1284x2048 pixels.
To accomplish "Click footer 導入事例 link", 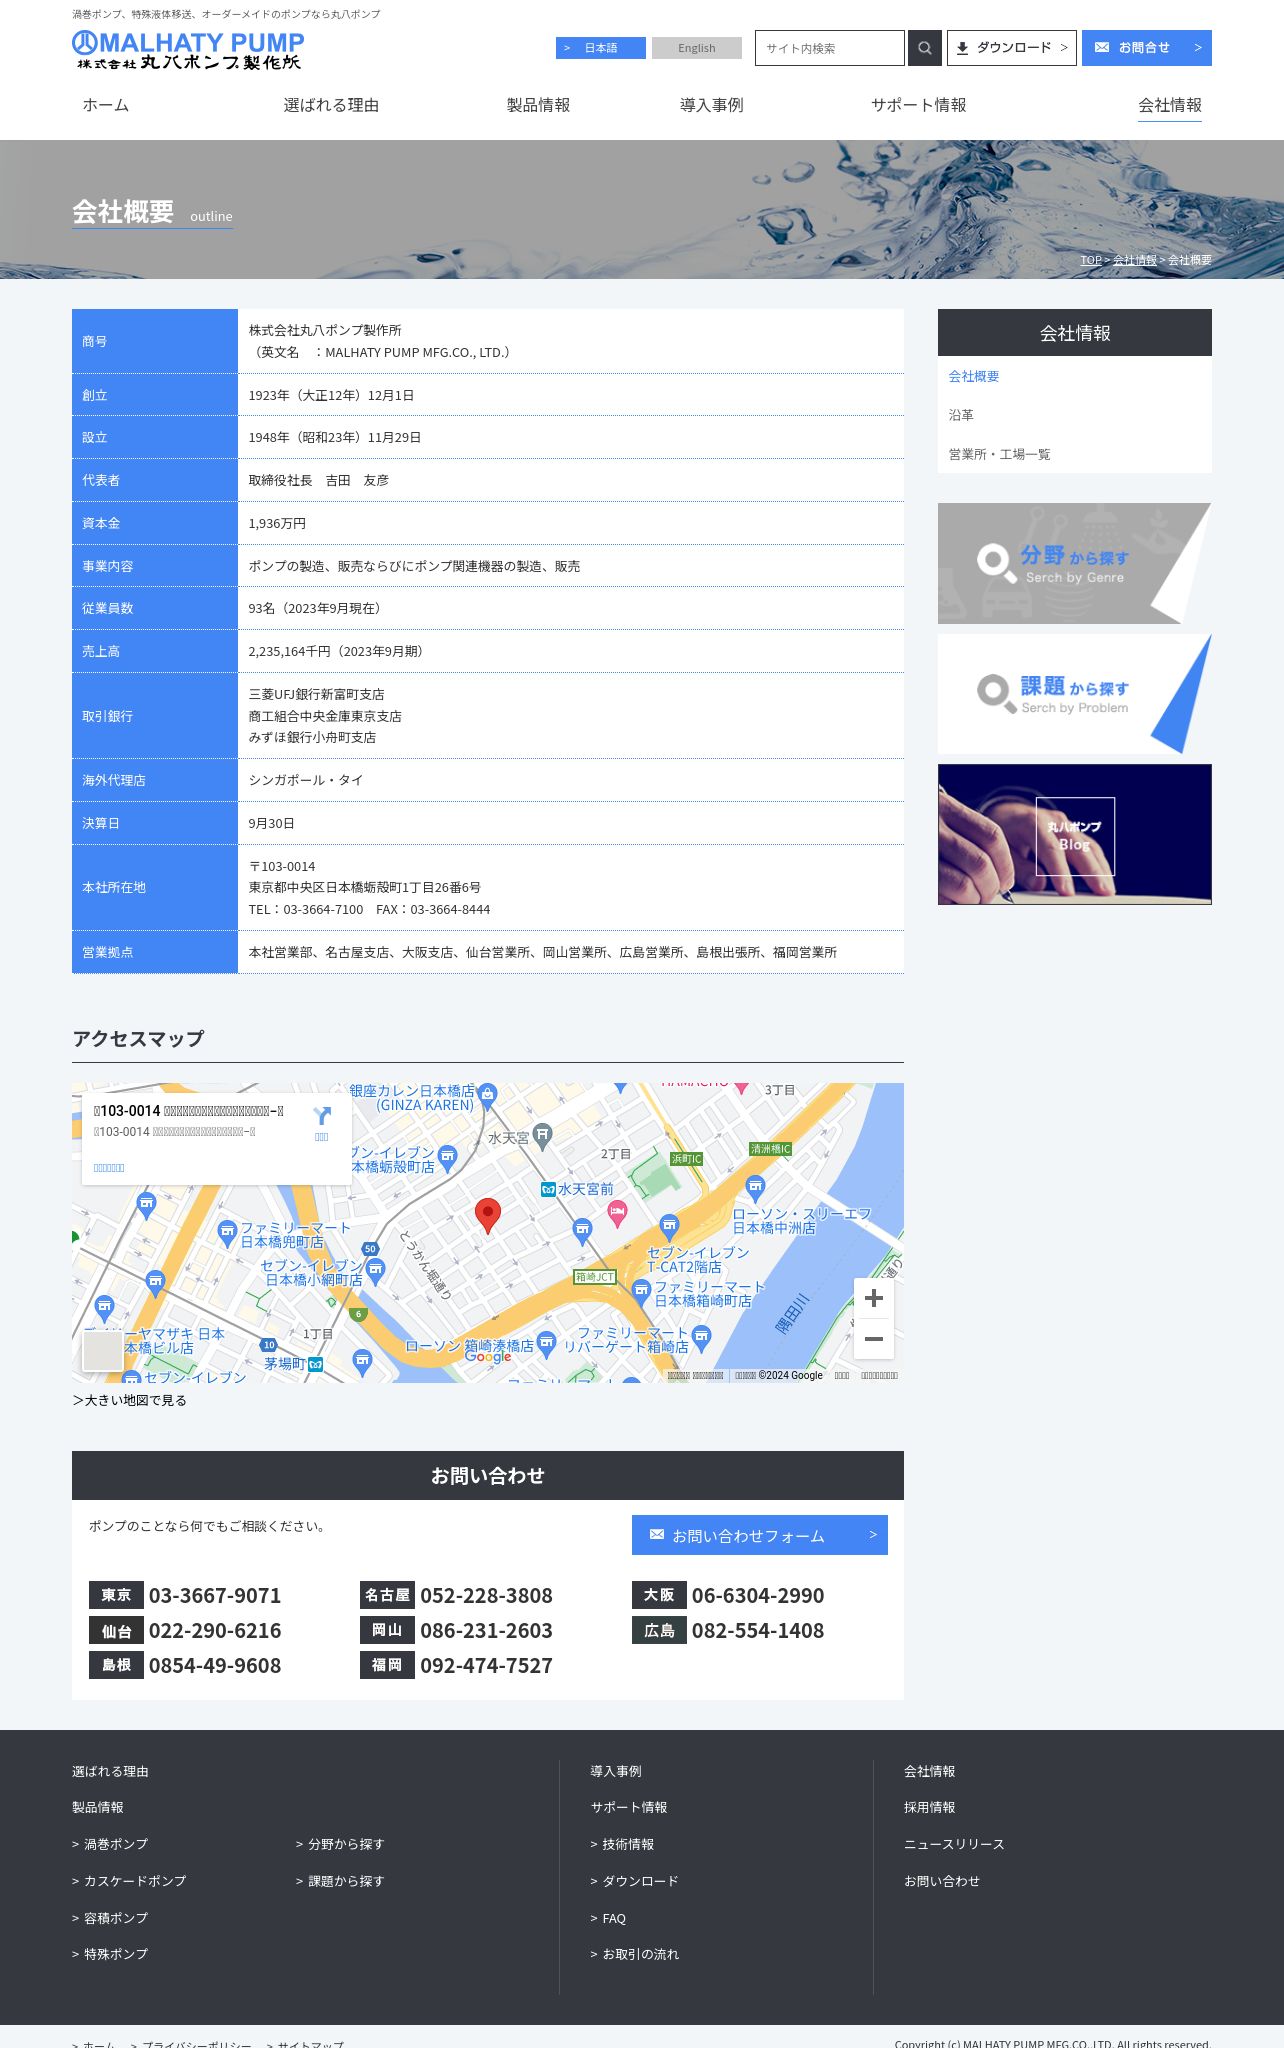I will (616, 1771).
